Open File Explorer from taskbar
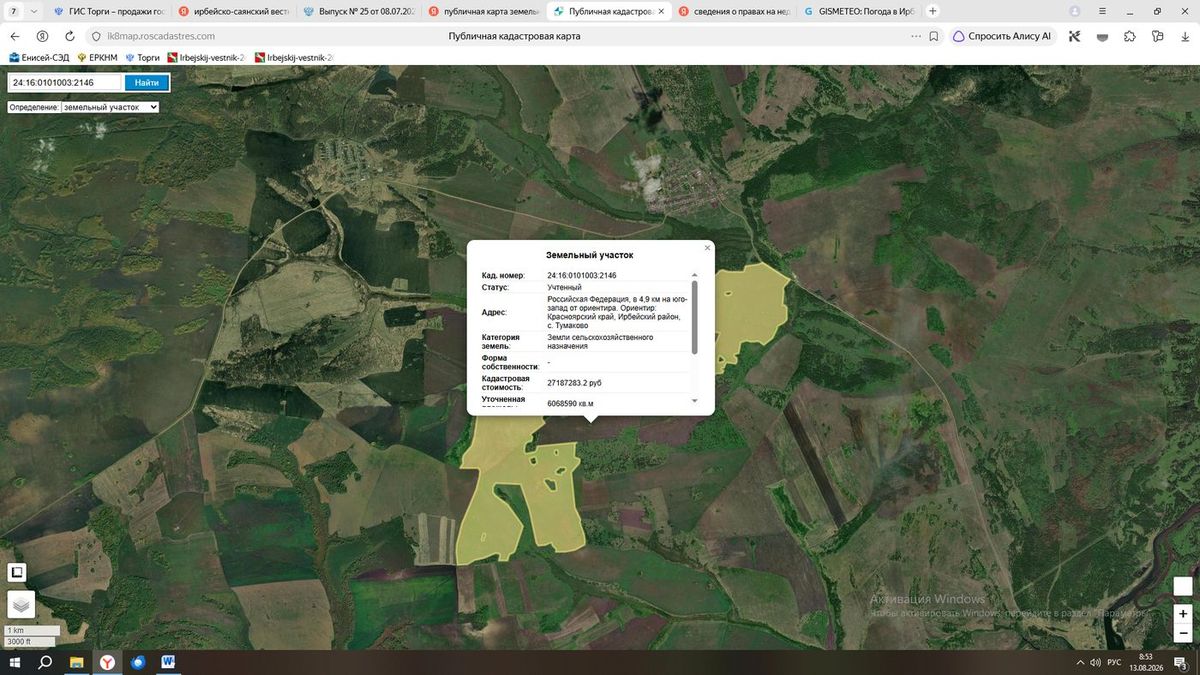Image resolution: width=1200 pixels, height=675 pixels. tap(76, 662)
